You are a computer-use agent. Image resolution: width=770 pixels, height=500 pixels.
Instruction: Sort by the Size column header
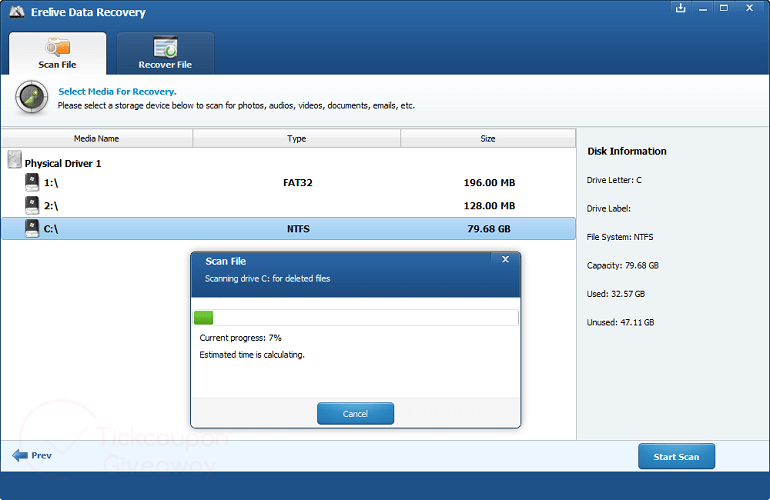point(488,139)
